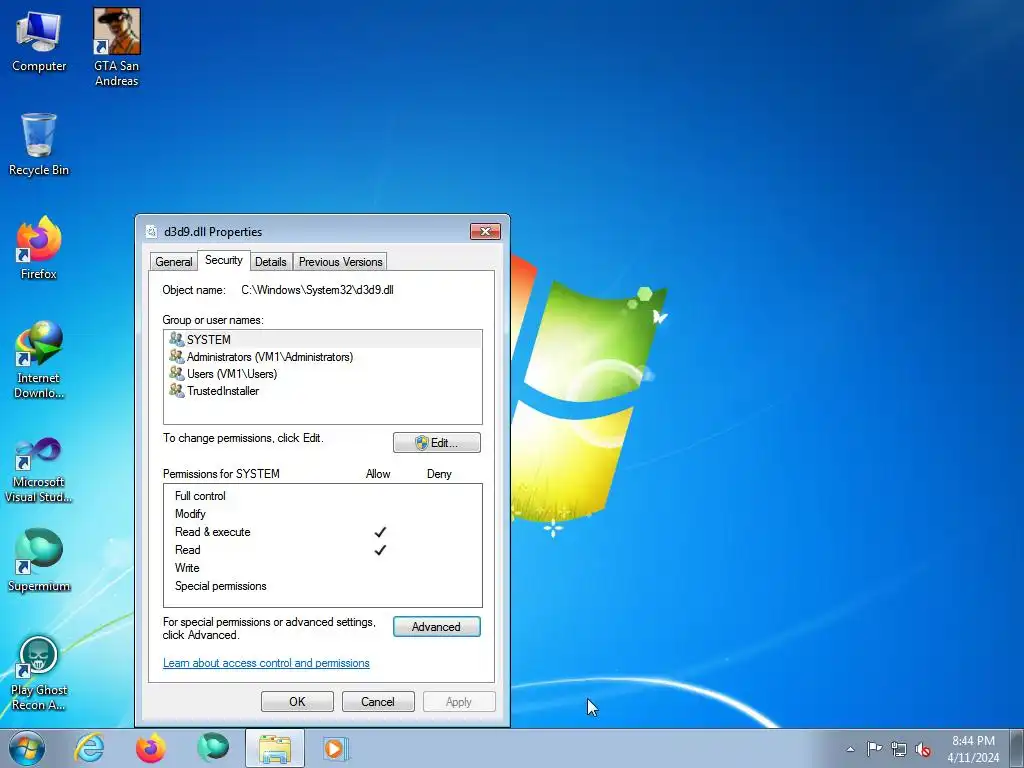Select the Recycle Bin icon
The height and width of the screenshot is (768, 1024).
[x=39, y=144]
